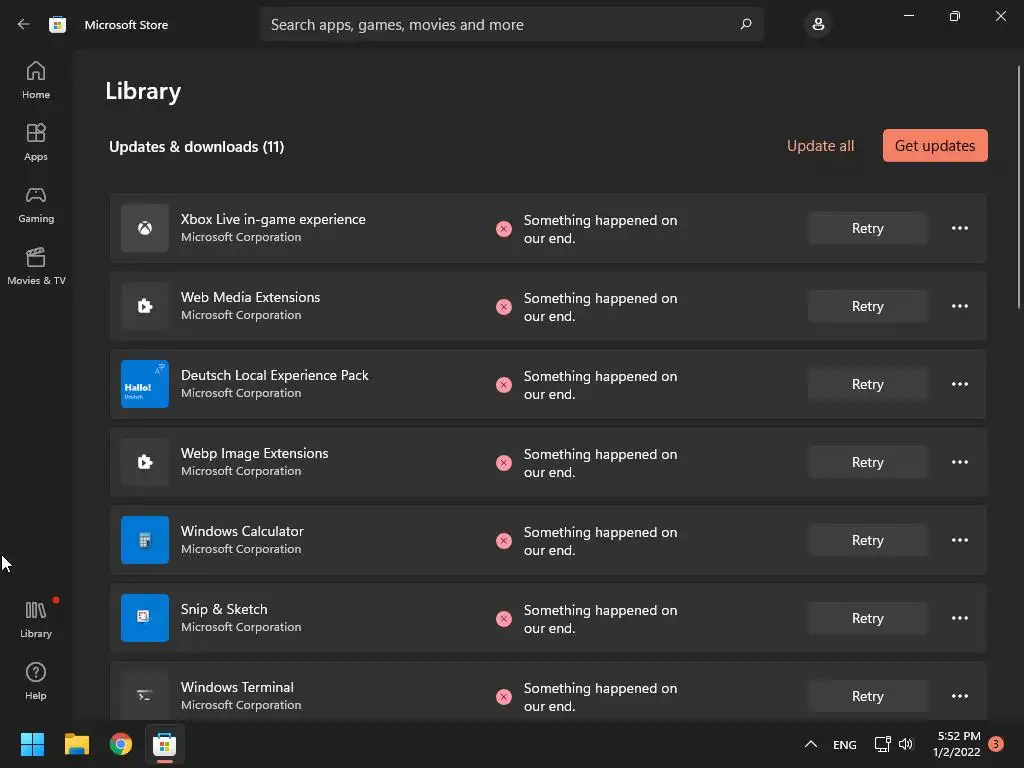This screenshot has width=1024, height=768.
Task: Launch Google Chrome from the taskbar
Action: 121,744
